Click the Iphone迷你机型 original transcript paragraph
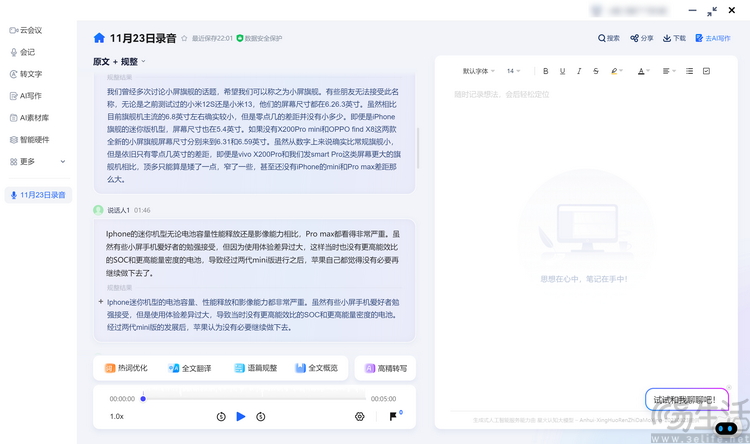 [x=253, y=254]
